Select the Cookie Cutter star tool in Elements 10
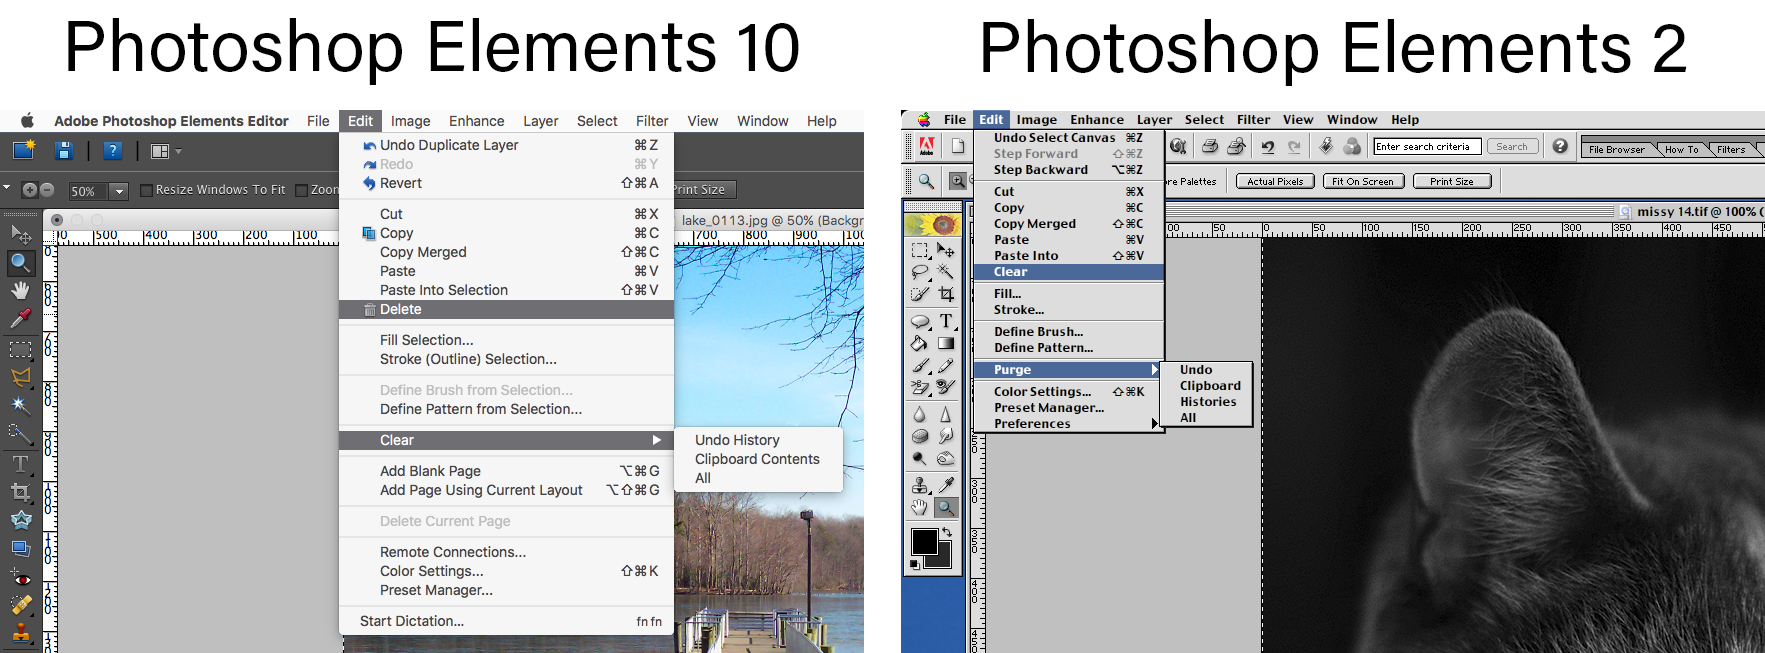The width and height of the screenshot is (1765, 653). pos(20,520)
